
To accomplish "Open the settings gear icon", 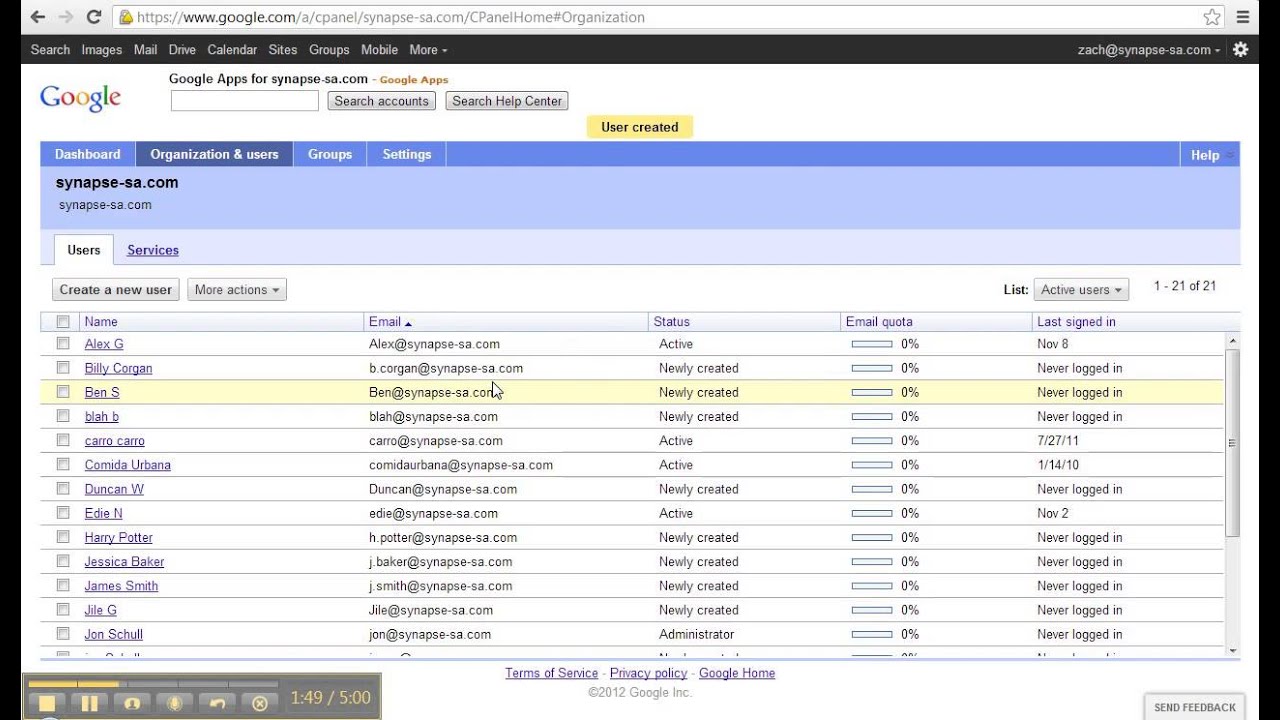I will (x=1240, y=49).
